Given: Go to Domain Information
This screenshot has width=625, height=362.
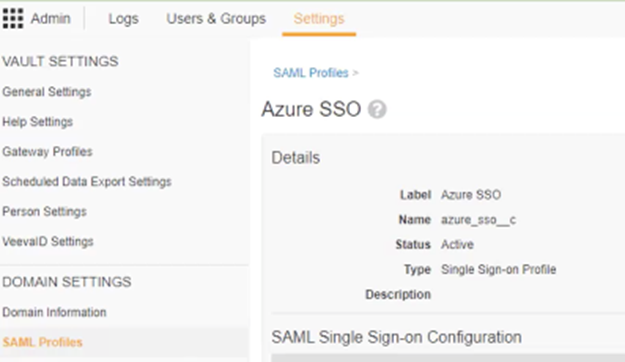Looking at the screenshot, I should point(55,312).
